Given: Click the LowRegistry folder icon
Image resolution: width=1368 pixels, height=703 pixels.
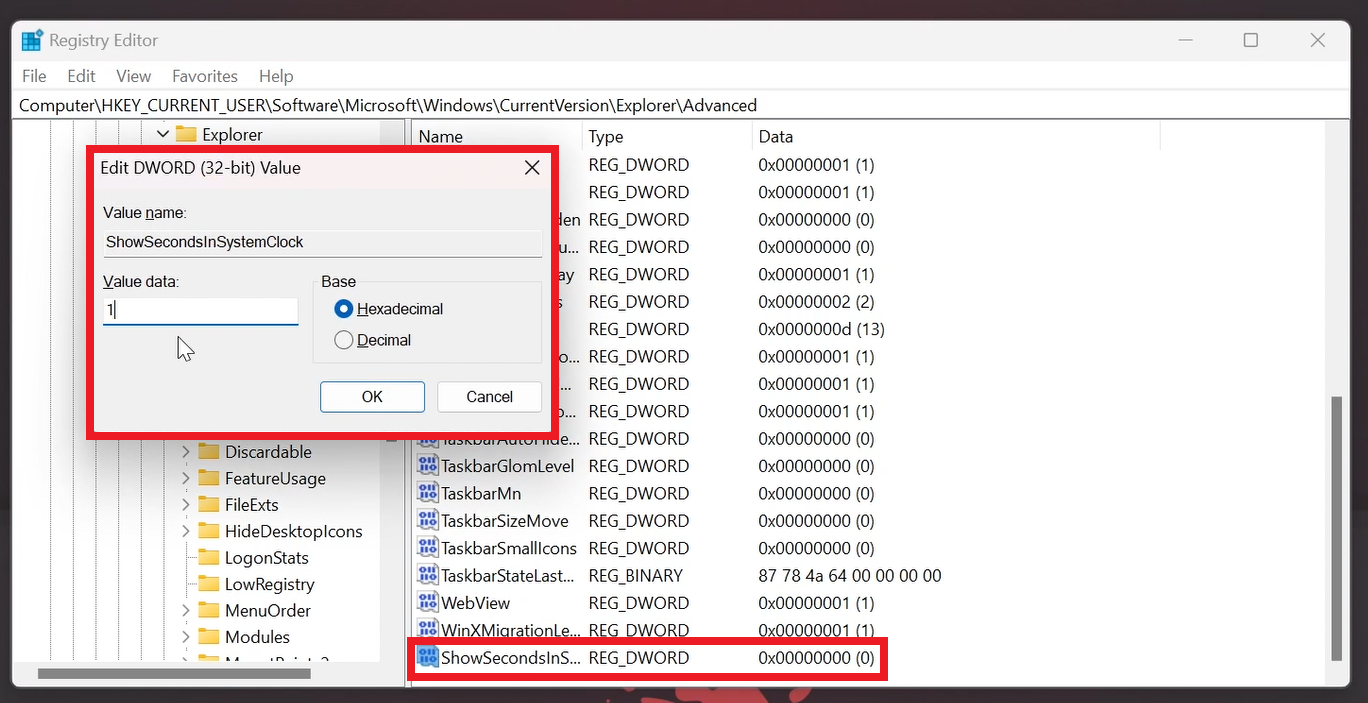Looking at the screenshot, I should click(x=208, y=584).
